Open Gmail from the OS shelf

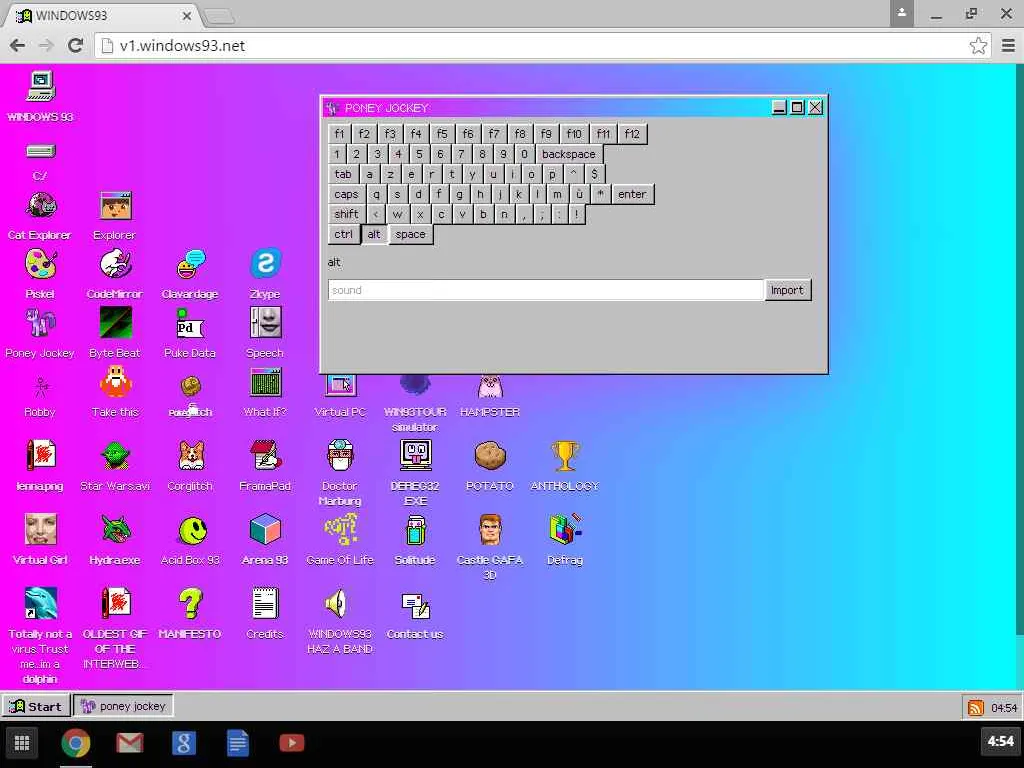[x=130, y=743]
